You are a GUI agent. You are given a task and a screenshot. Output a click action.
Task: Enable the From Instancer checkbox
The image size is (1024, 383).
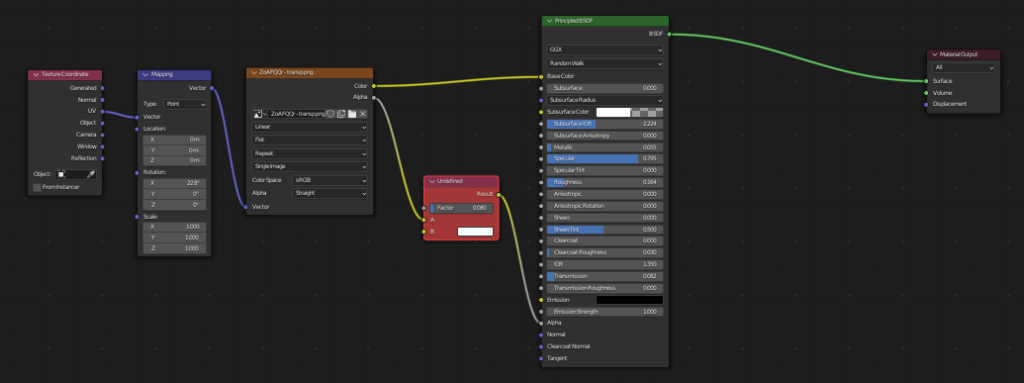coord(37,187)
